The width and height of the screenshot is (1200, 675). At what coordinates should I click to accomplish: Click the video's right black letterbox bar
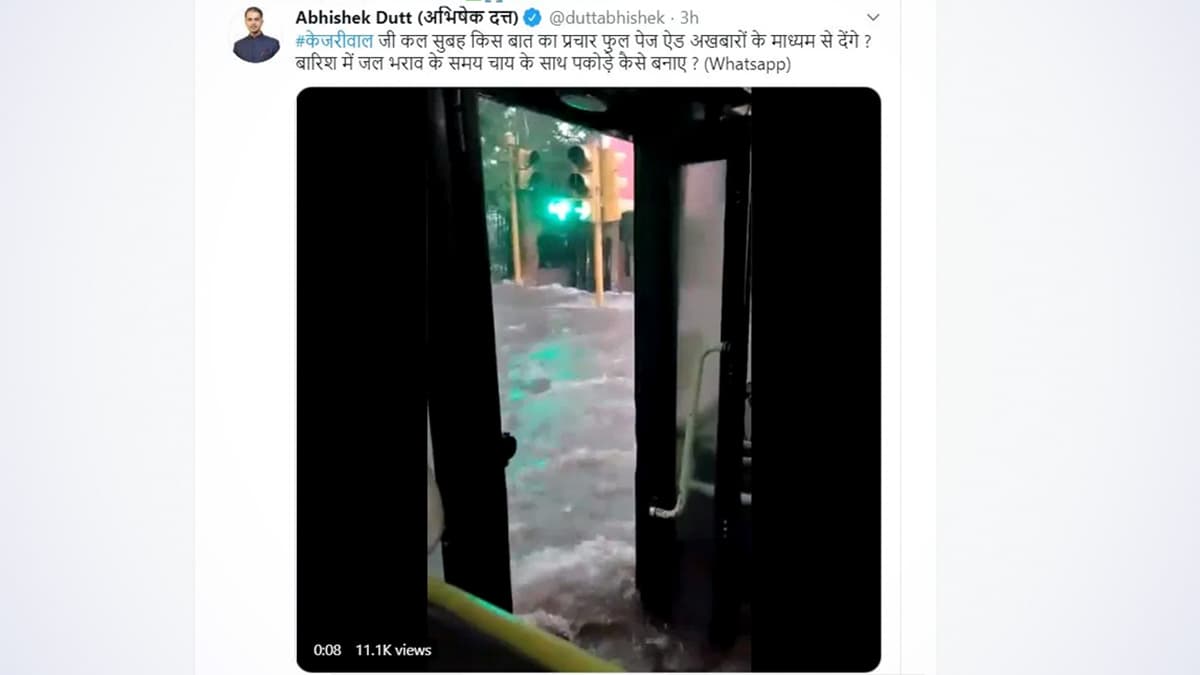(816, 379)
